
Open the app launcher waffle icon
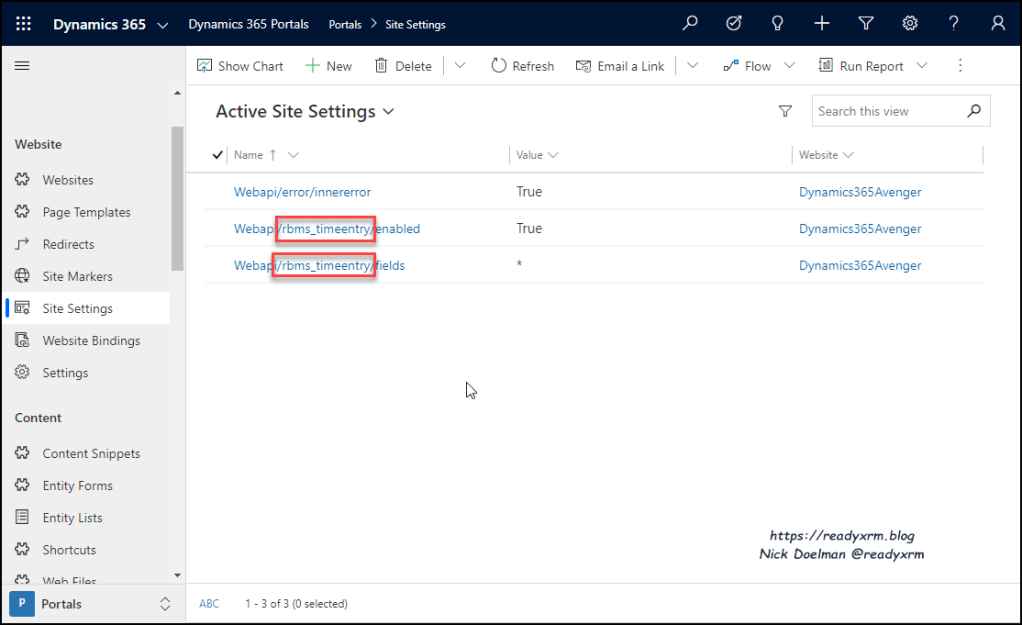[x=24, y=24]
